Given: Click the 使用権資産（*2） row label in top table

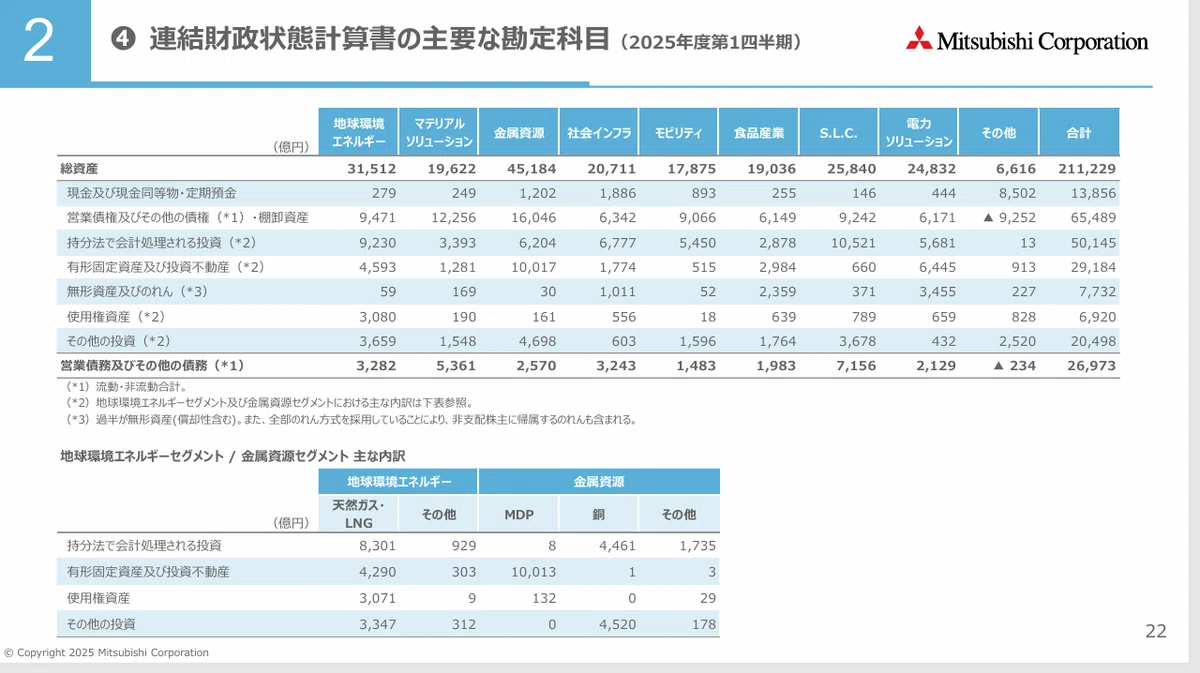Looking at the screenshot, I should (x=116, y=316).
